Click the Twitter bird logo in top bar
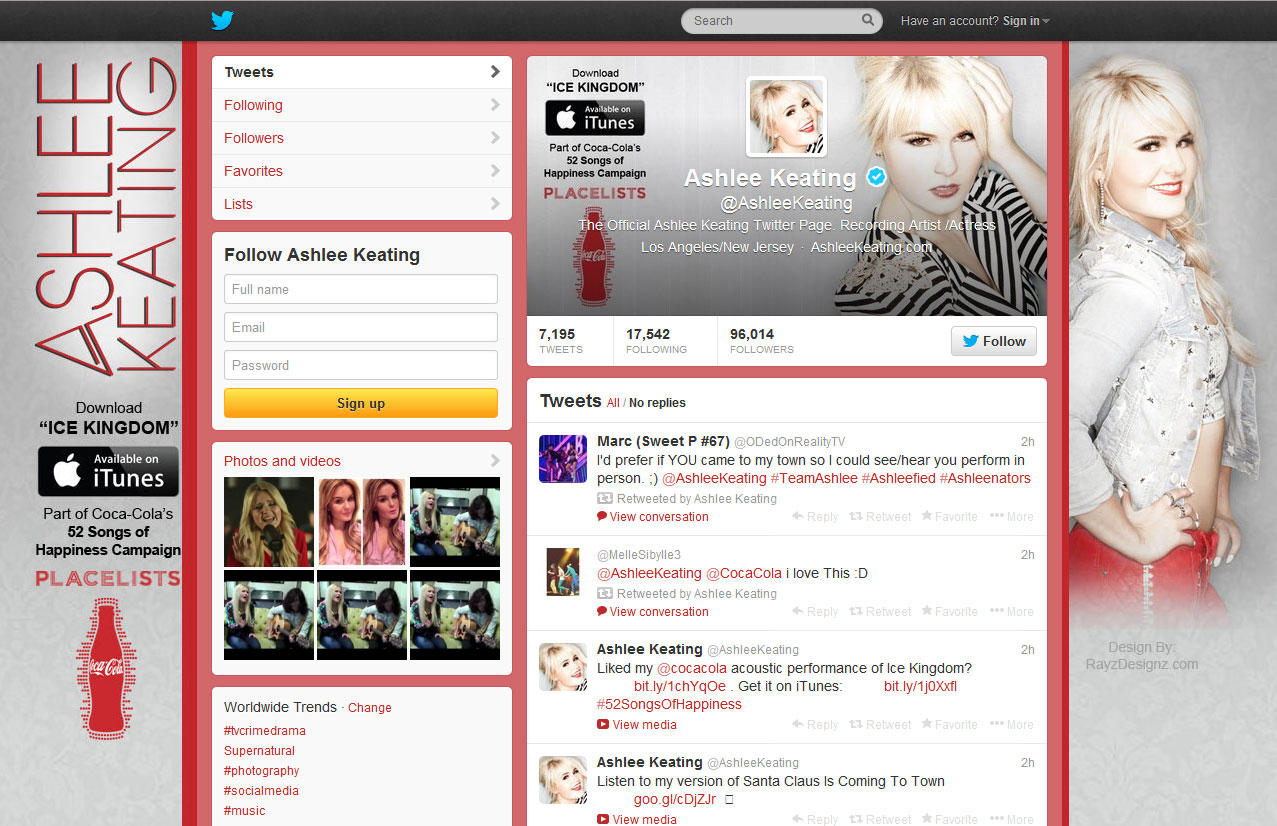The image size is (1277, 826). (222, 21)
